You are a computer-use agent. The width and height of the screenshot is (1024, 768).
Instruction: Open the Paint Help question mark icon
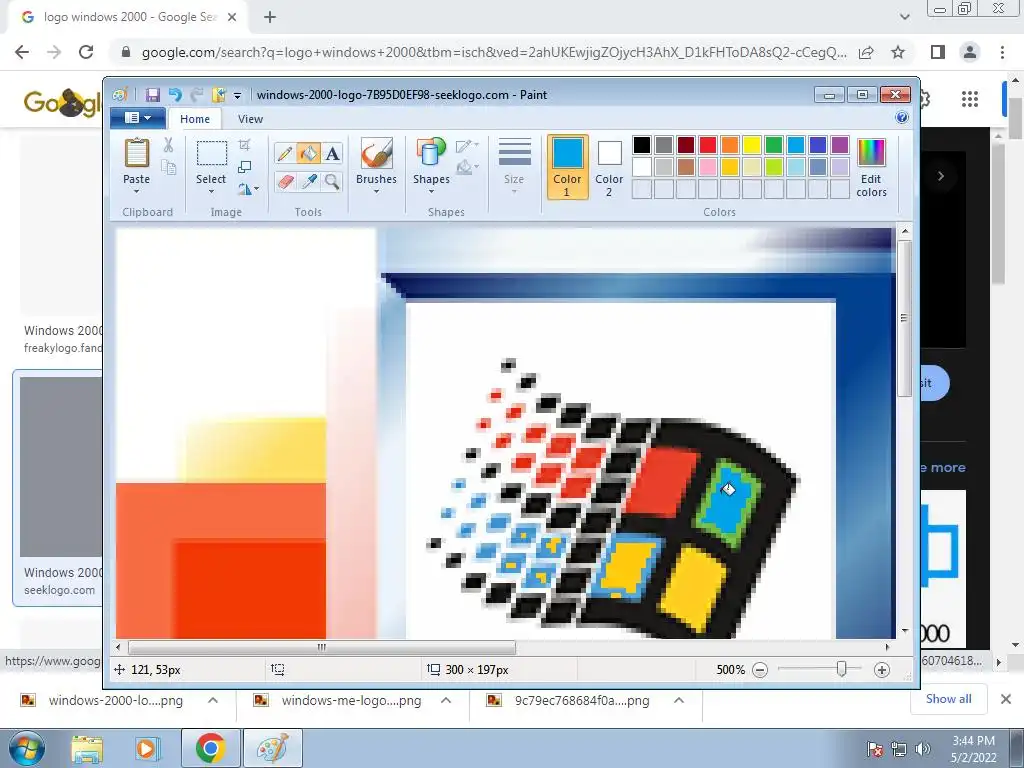coord(902,118)
